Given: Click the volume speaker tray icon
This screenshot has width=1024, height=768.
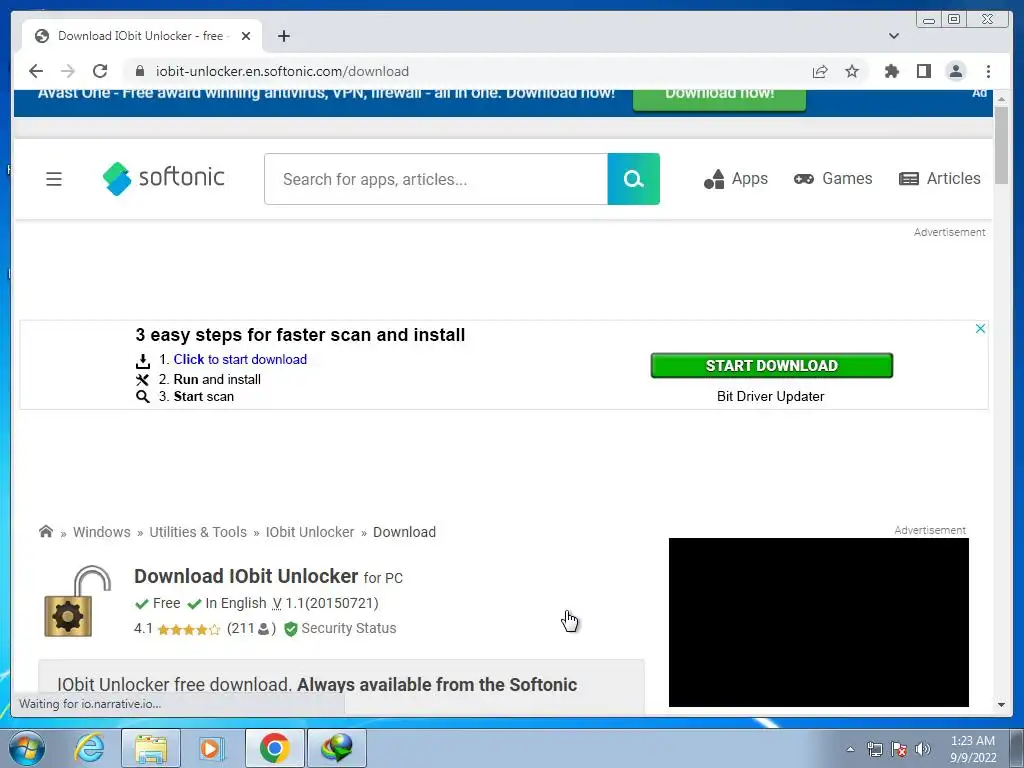Looking at the screenshot, I should coord(923,749).
